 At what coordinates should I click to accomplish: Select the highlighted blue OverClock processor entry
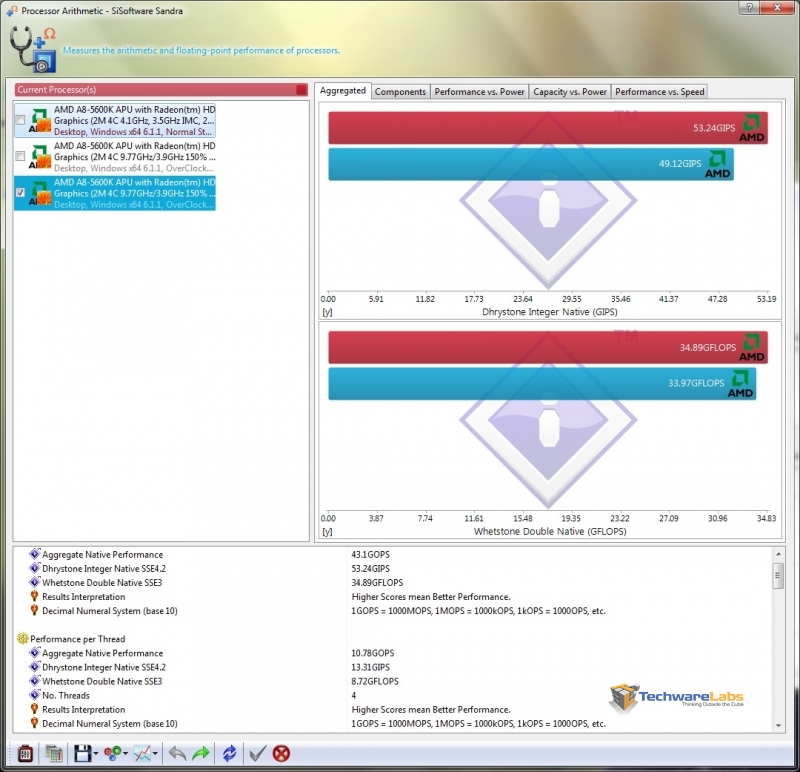(x=115, y=193)
